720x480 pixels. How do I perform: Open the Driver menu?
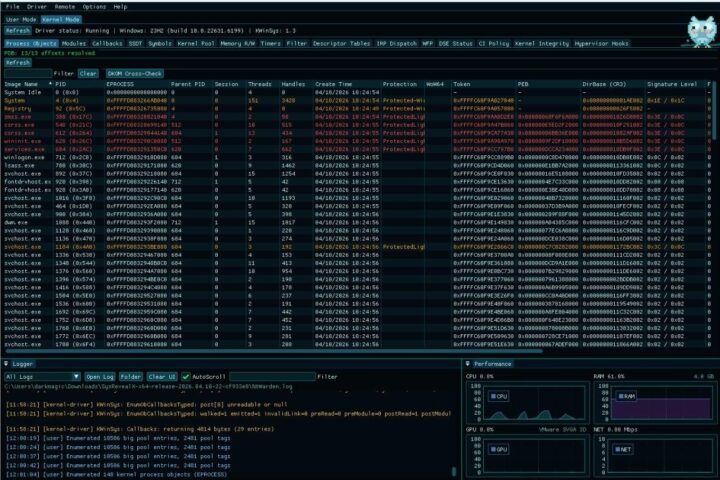(x=37, y=7)
